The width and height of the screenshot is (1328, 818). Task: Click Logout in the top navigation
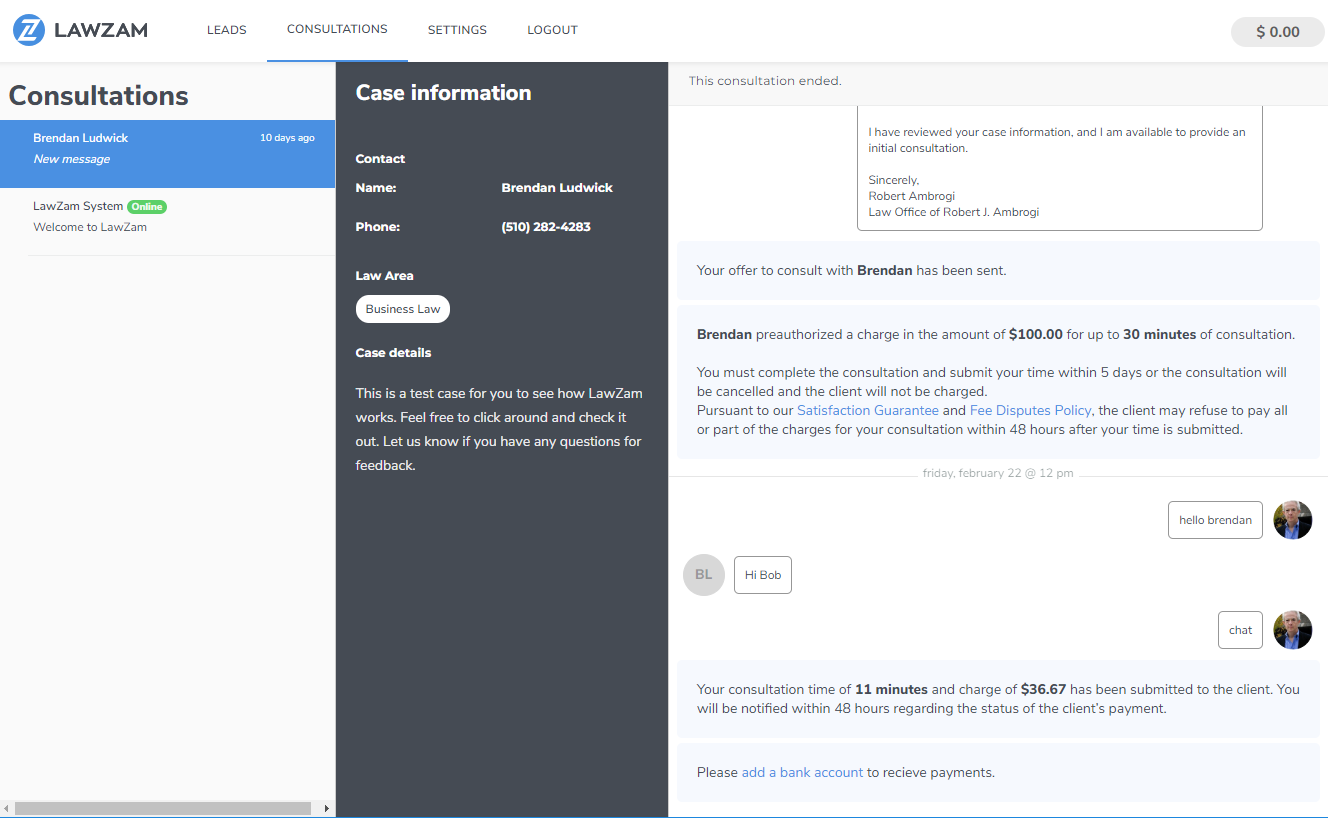click(x=552, y=30)
